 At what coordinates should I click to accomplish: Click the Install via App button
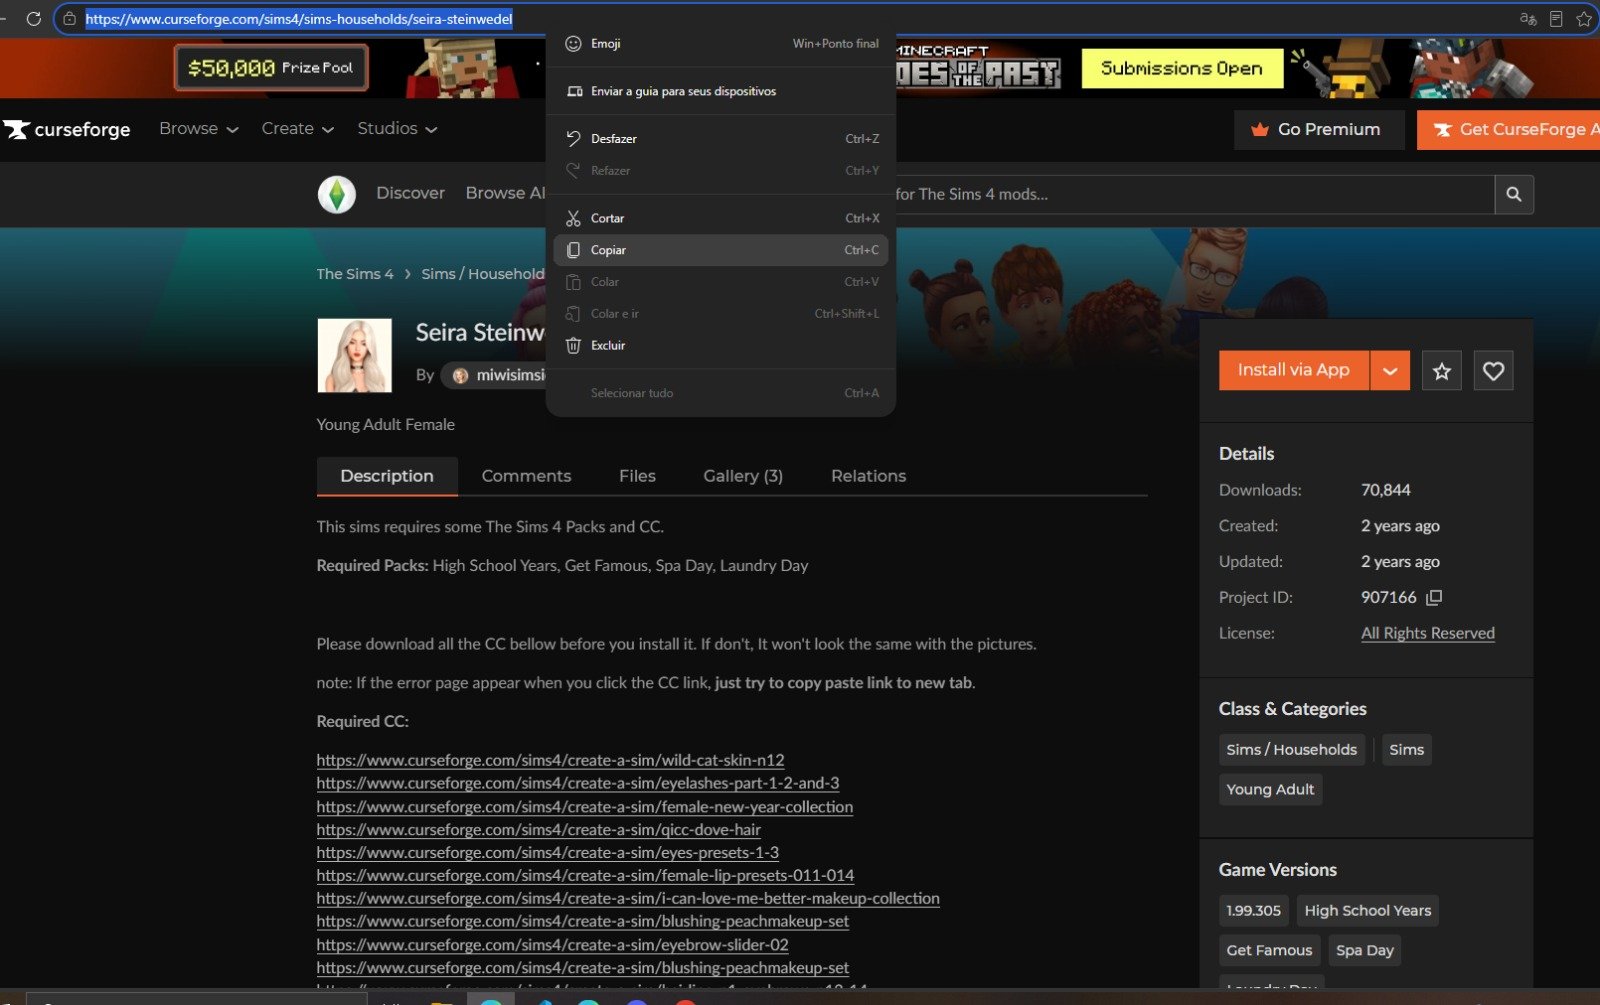(1294, 371)
